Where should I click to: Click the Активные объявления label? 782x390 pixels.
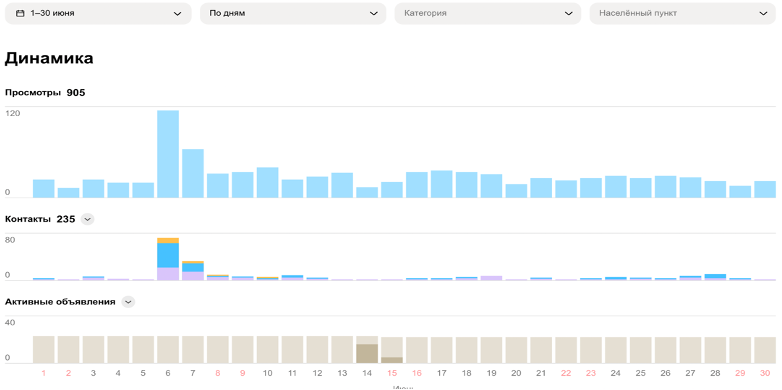[60, 302]
